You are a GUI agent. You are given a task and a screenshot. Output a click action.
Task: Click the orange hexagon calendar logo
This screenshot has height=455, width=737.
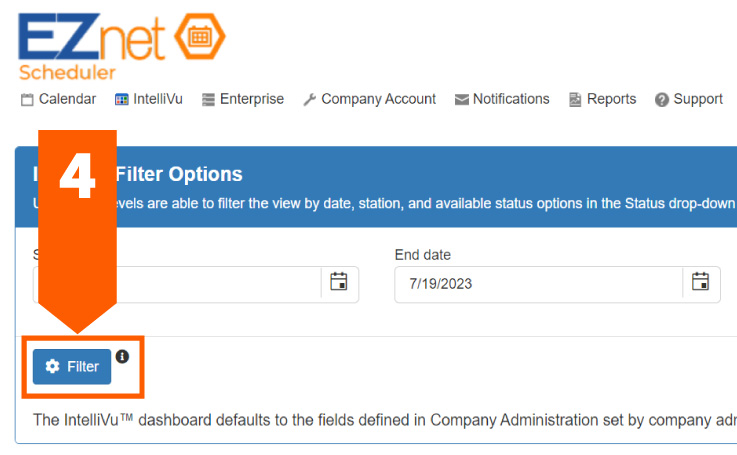click(x=200, y=36)
